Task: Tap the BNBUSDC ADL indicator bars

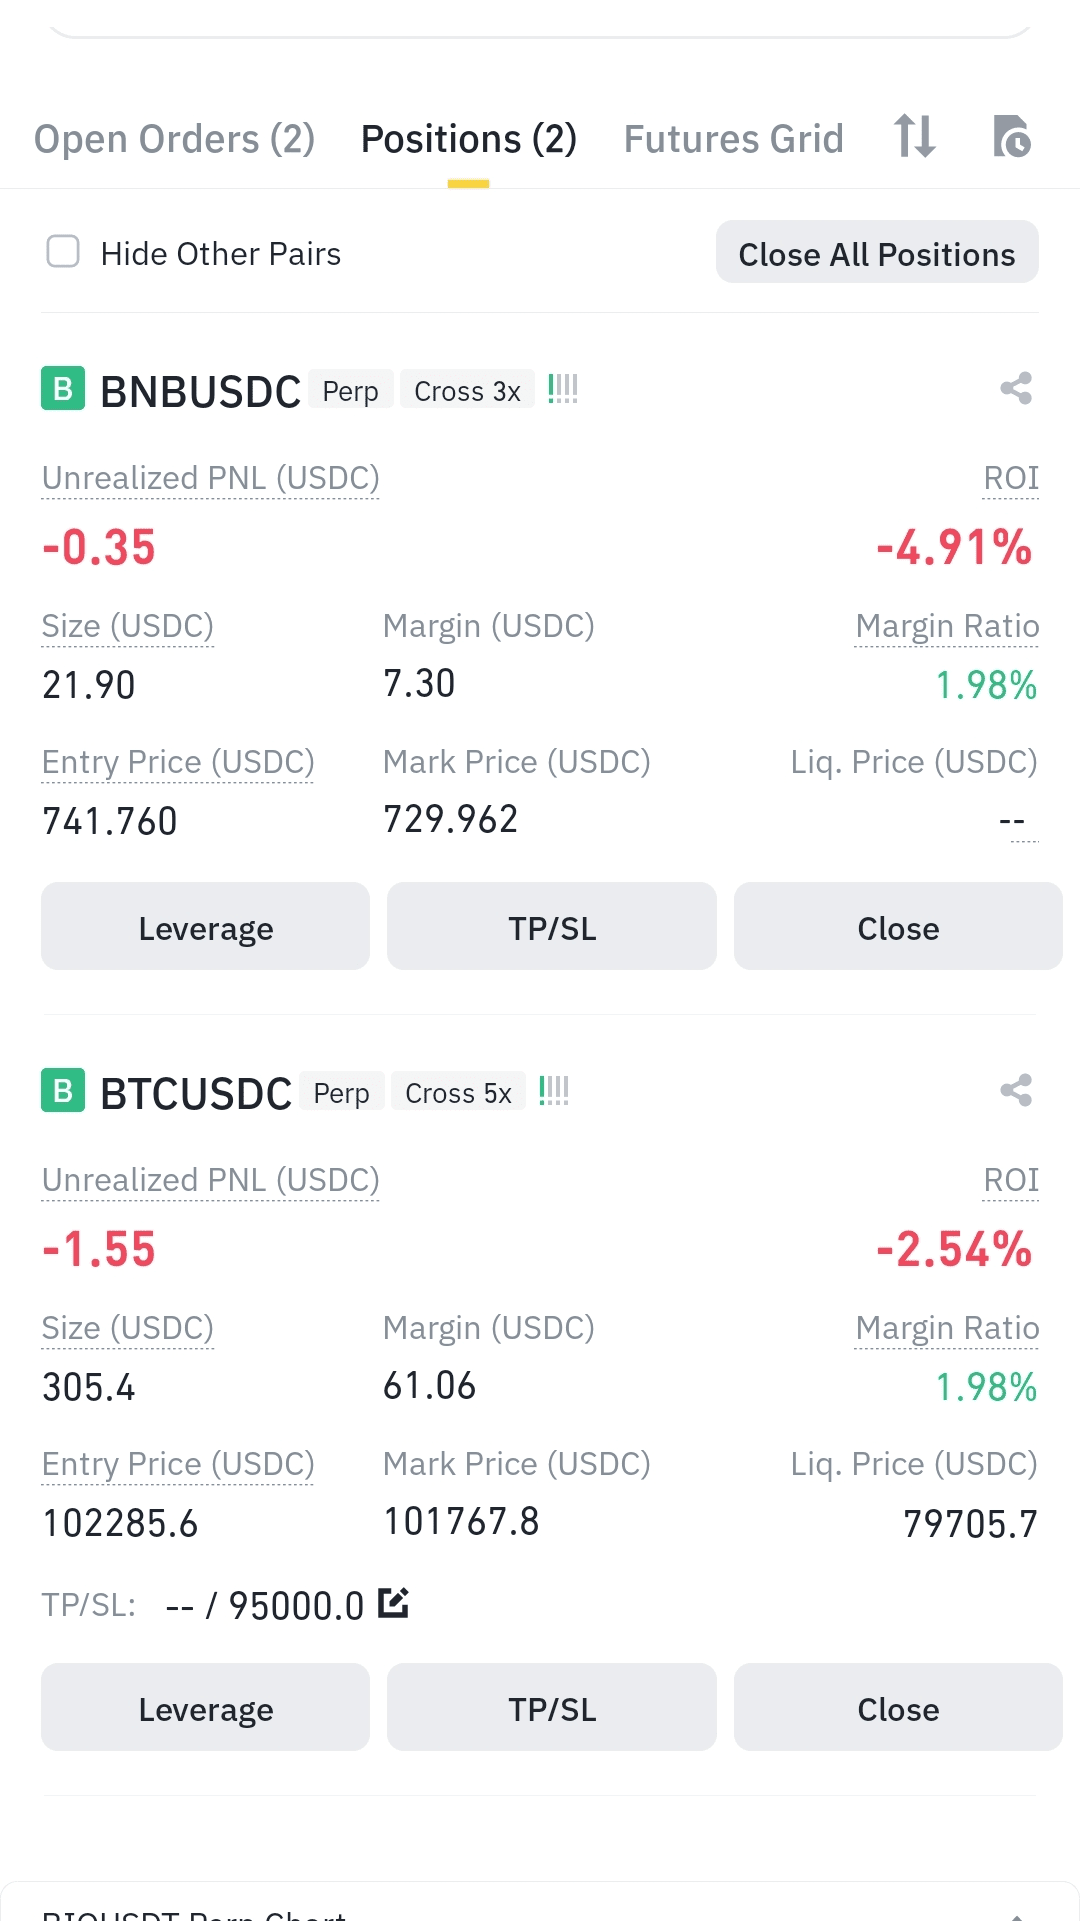Action: click(x=563, y=388)
